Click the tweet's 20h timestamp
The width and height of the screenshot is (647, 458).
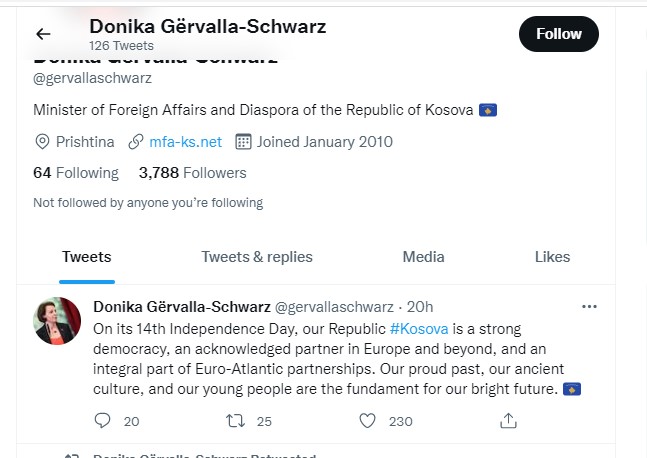tap(421, 306)
